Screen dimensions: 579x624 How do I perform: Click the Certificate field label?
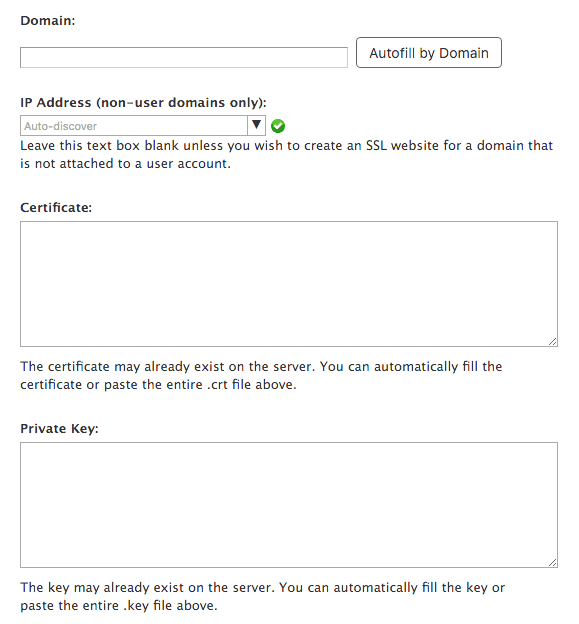[56, 207]
